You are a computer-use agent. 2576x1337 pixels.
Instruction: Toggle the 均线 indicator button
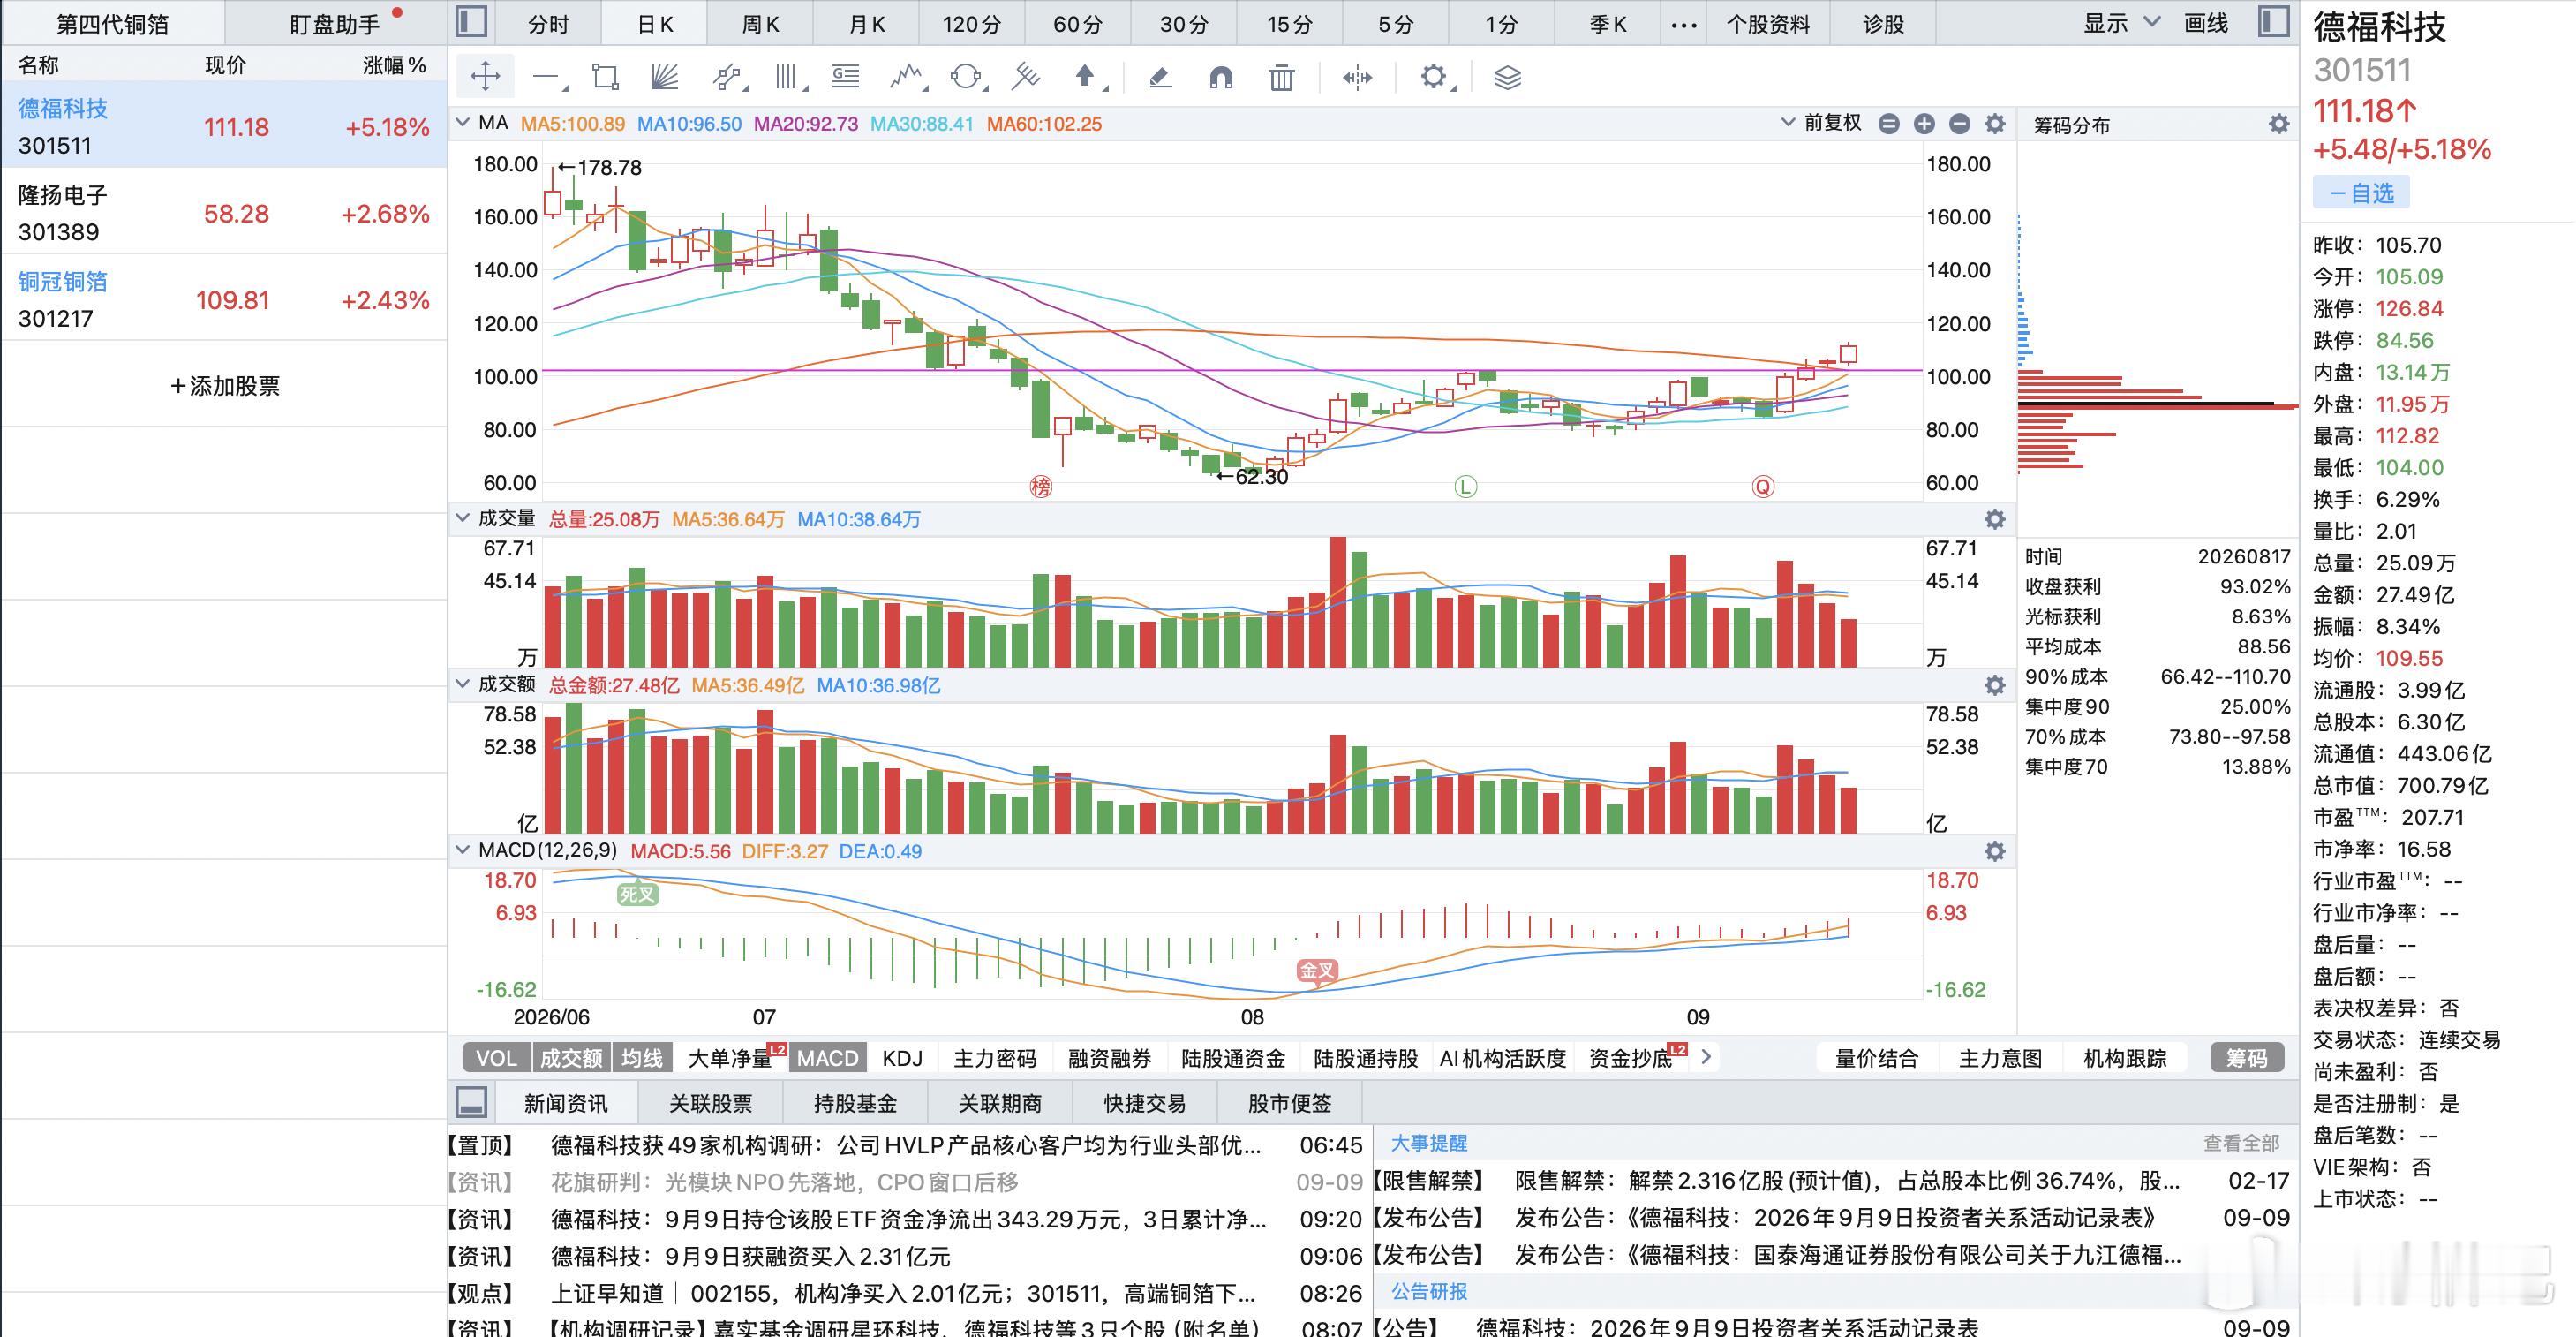(641, 1058)
